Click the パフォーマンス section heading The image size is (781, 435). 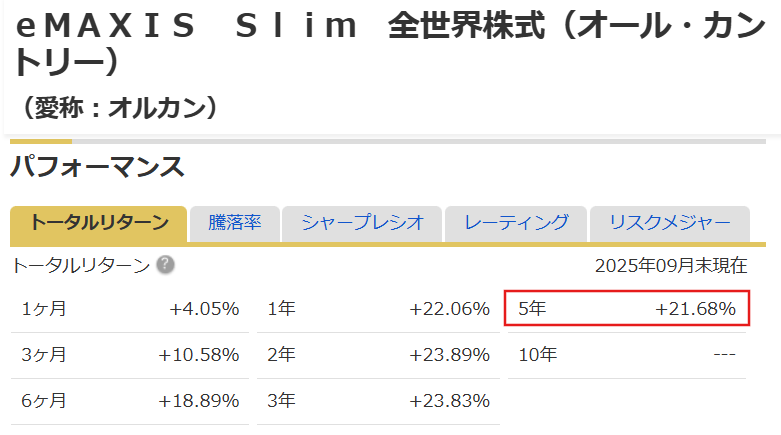97,167
